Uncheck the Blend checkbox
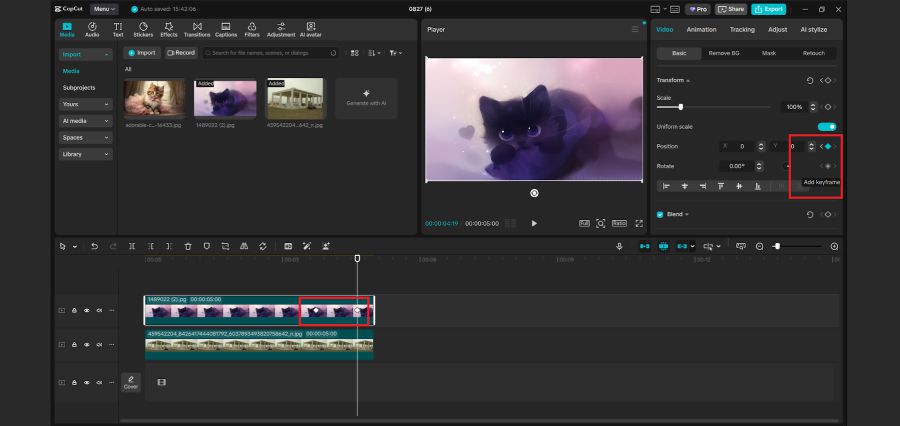The height and width of the screenshot is (426, 900). coord(660,214)
